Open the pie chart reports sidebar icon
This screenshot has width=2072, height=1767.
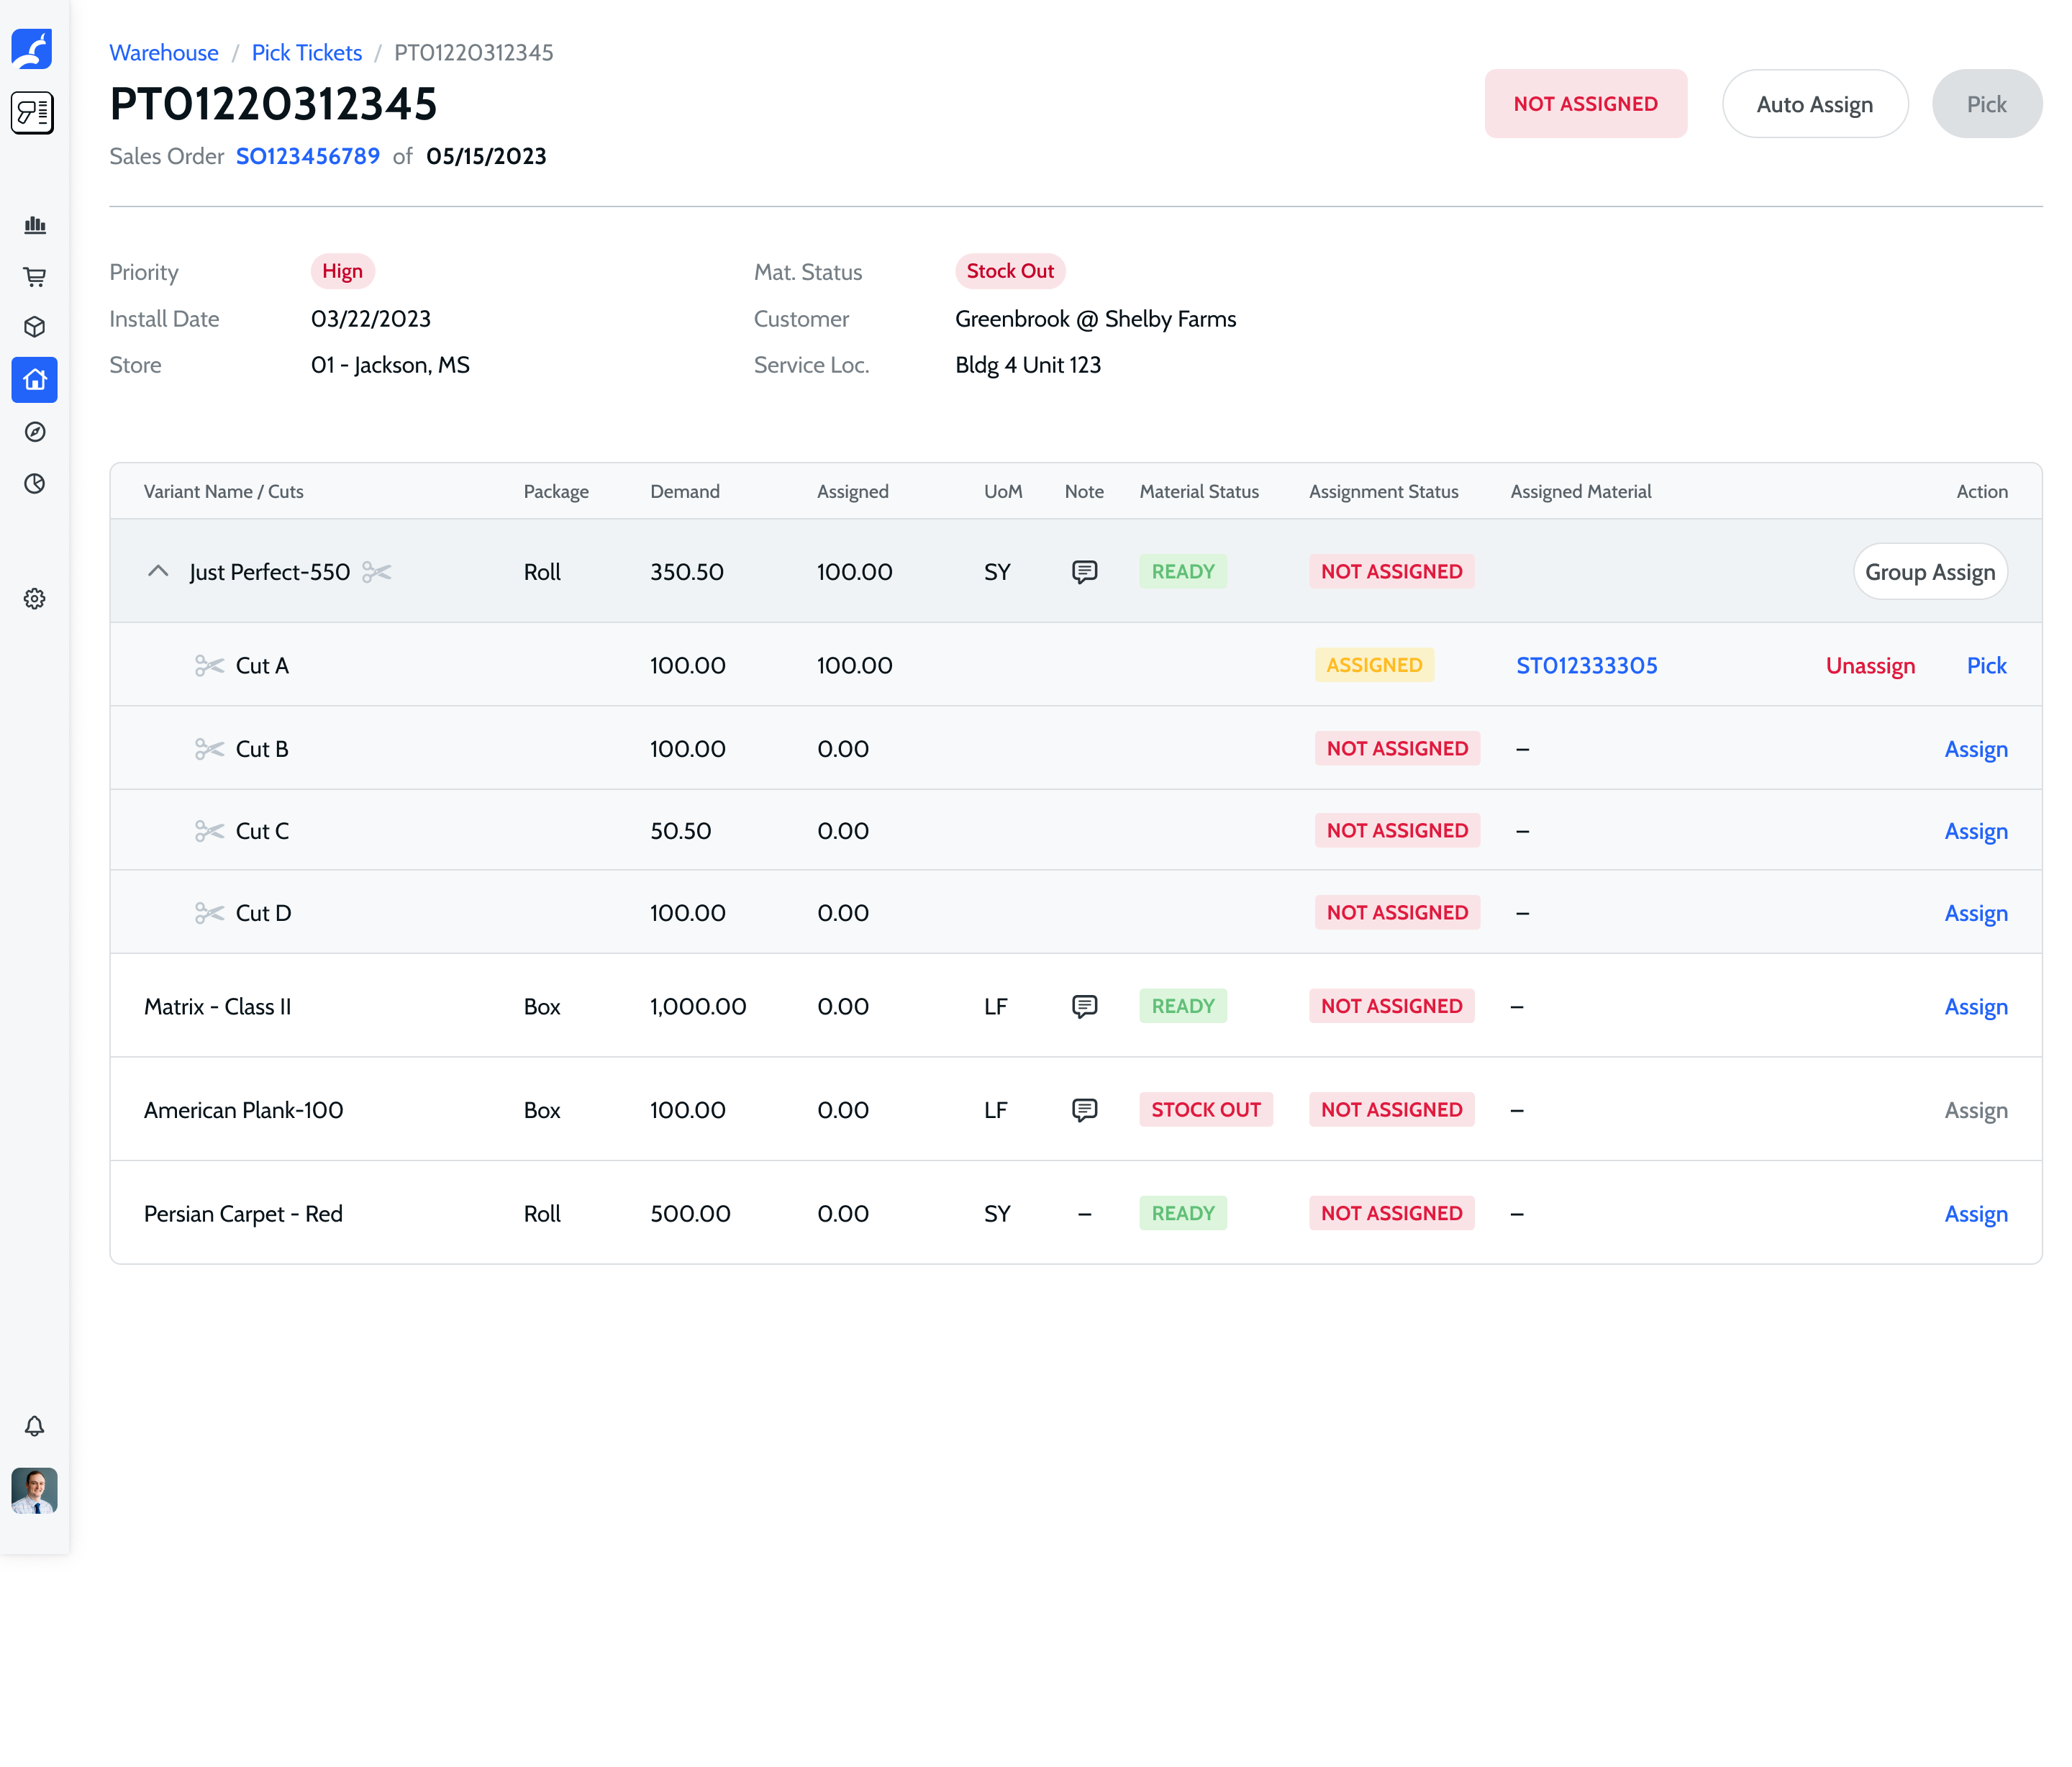[x=35, y=484]
